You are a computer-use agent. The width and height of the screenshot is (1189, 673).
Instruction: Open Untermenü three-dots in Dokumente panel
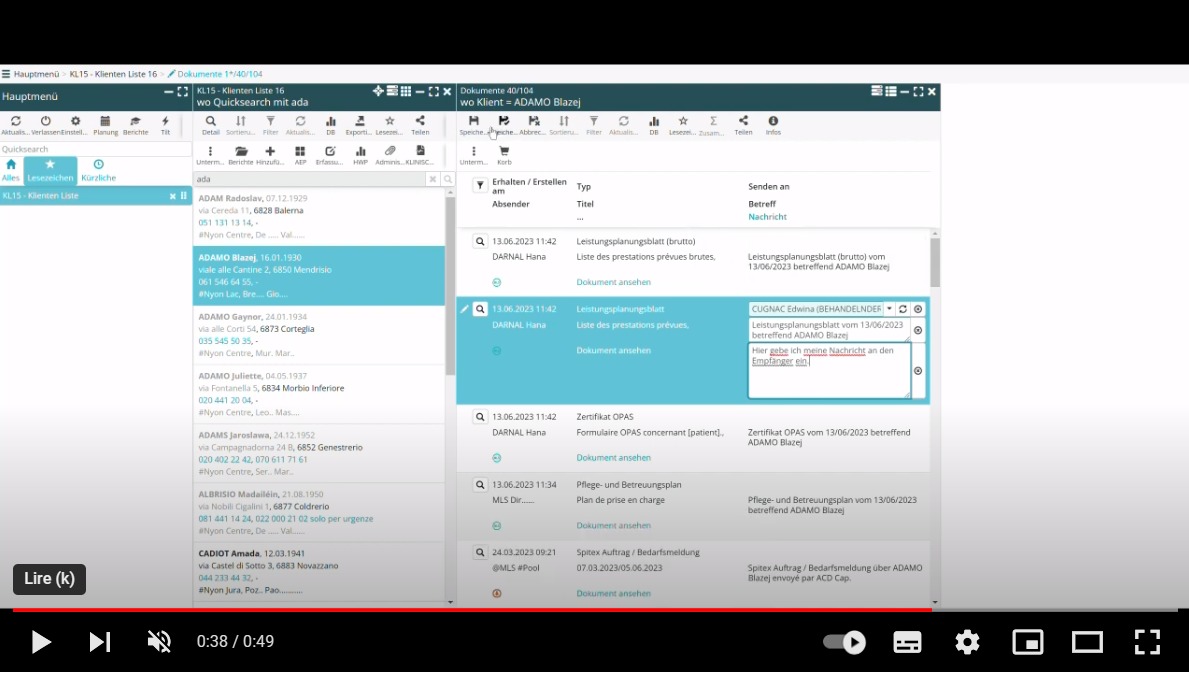point(473,152)
